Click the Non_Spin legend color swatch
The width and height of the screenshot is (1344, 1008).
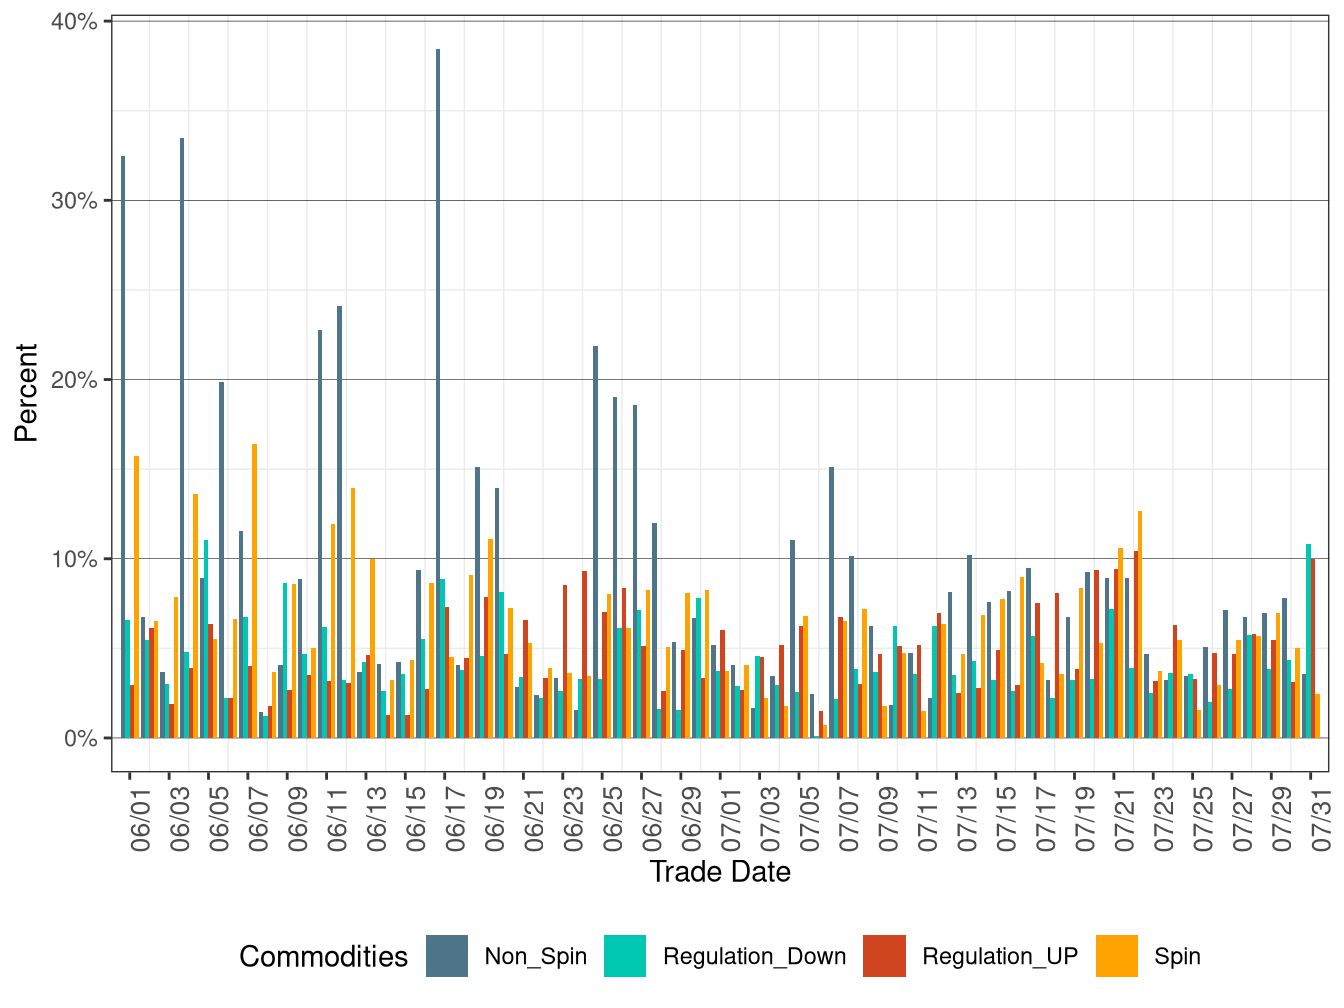pos(447,956)
